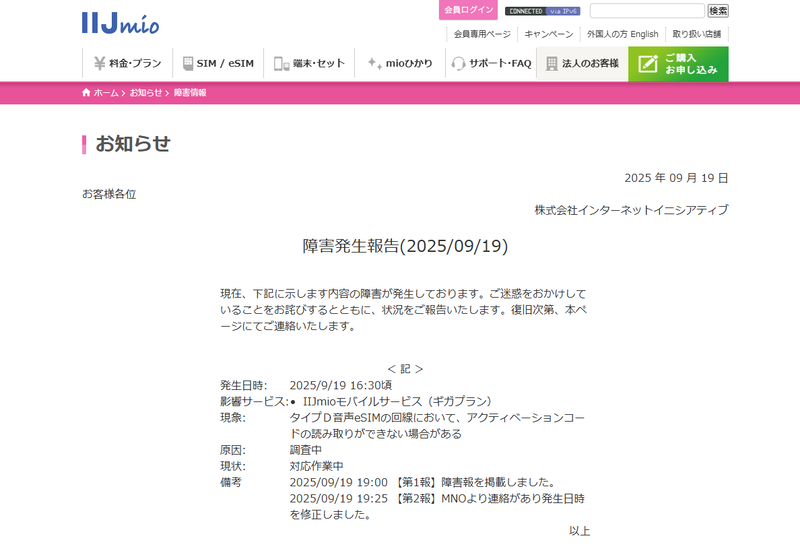Go to お知らせ in the breadcrumb
This screenshot has width=800, height=559.
click(145, 92)
